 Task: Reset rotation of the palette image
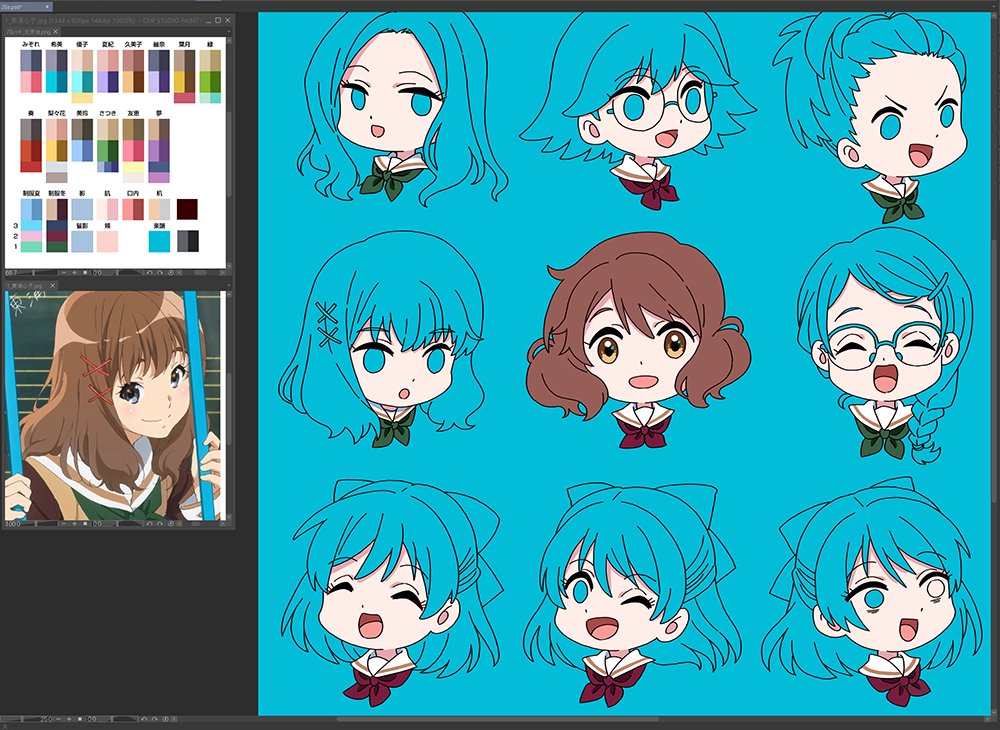tap(172, 273)
